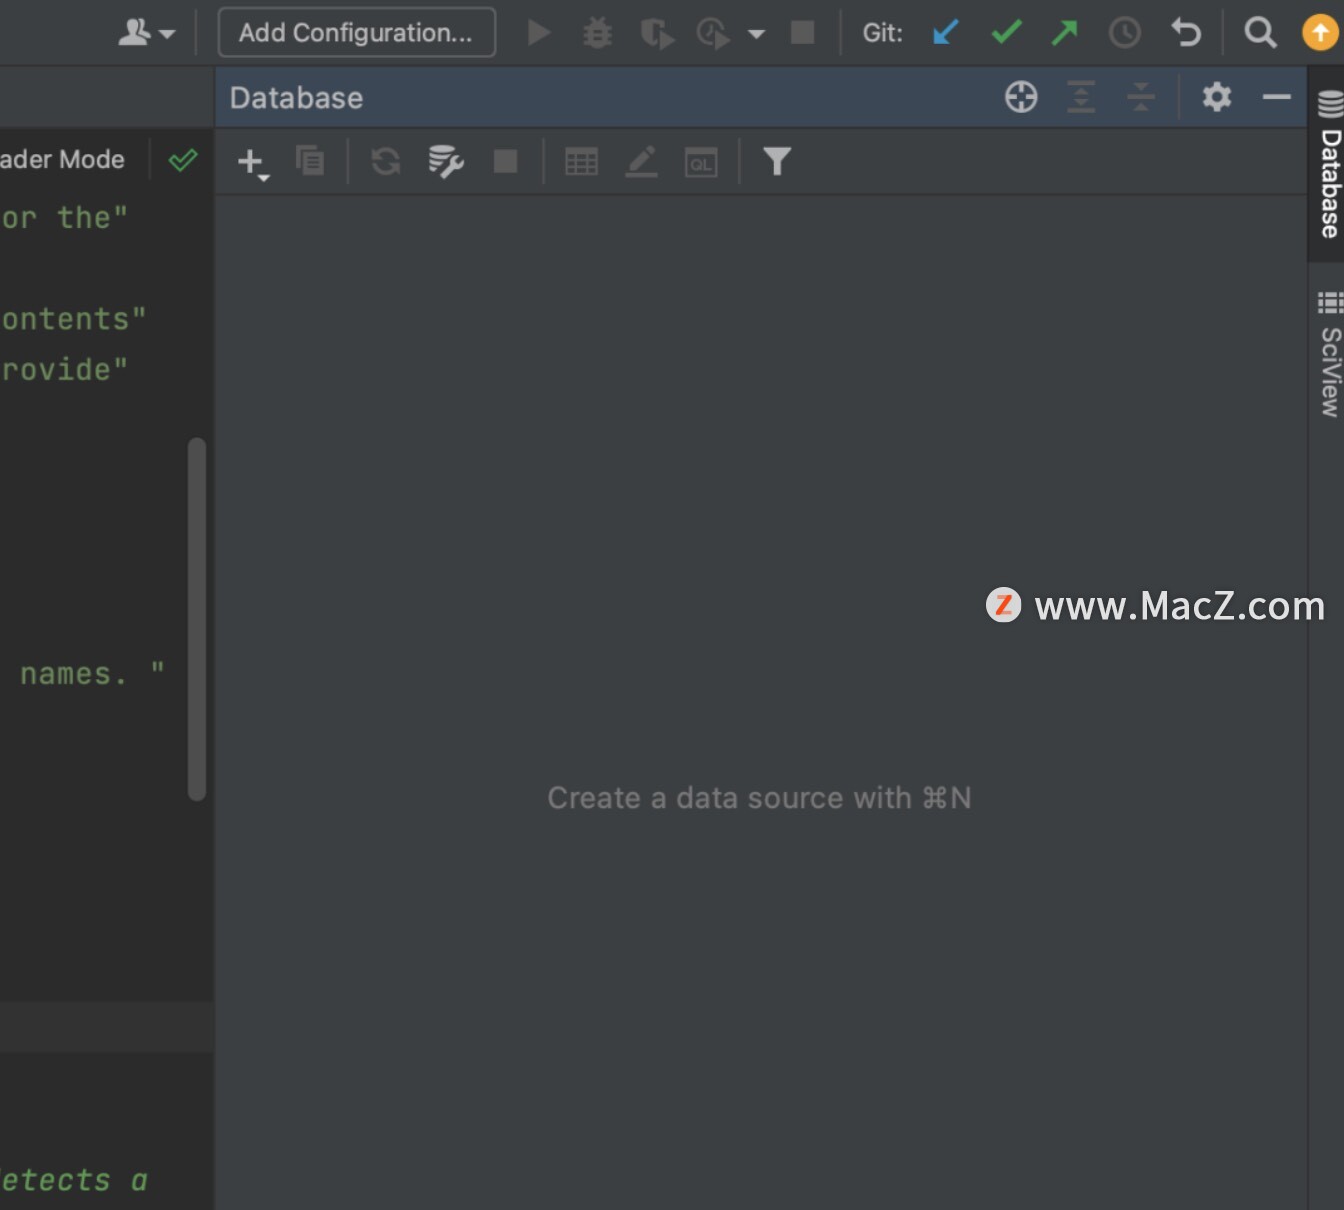Click the editor vertical scrollbar
The height and width of the screenshot is (1210, 1344).
[x=197, y=619]
